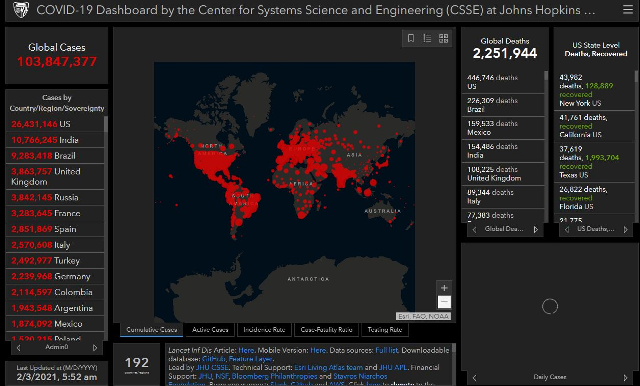Viewport: 640px width, 386px height.
Task: Go to next page of Daily Cases panel
Action: point(625,377)
